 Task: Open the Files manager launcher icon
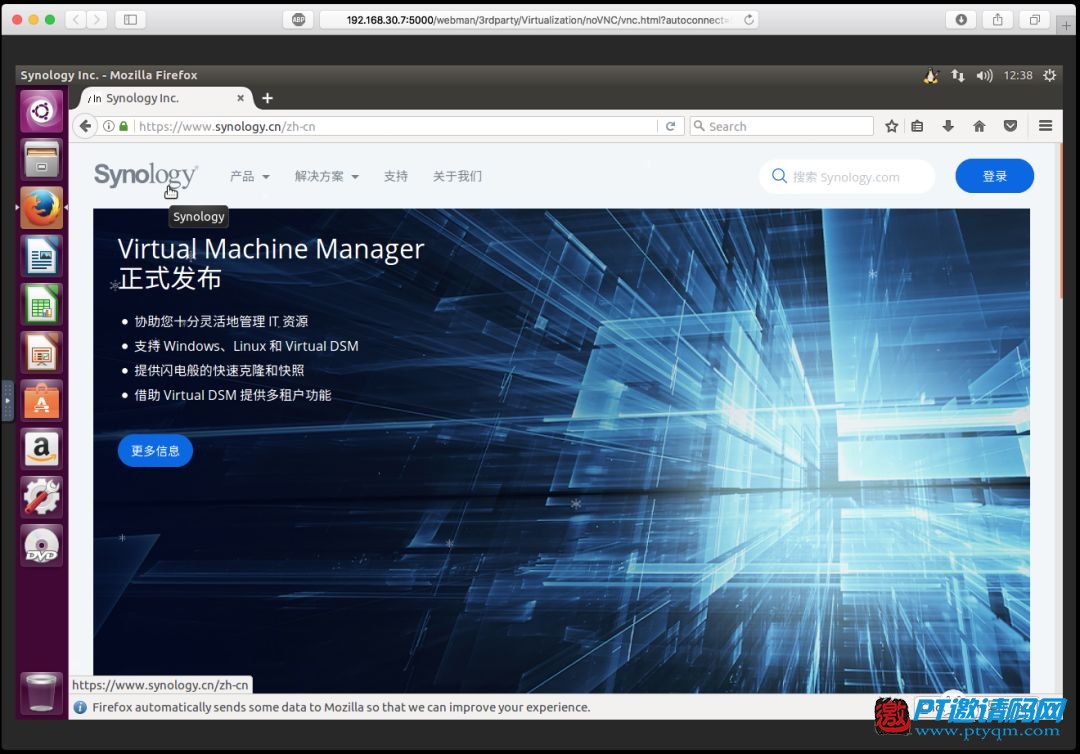[41, 158]
